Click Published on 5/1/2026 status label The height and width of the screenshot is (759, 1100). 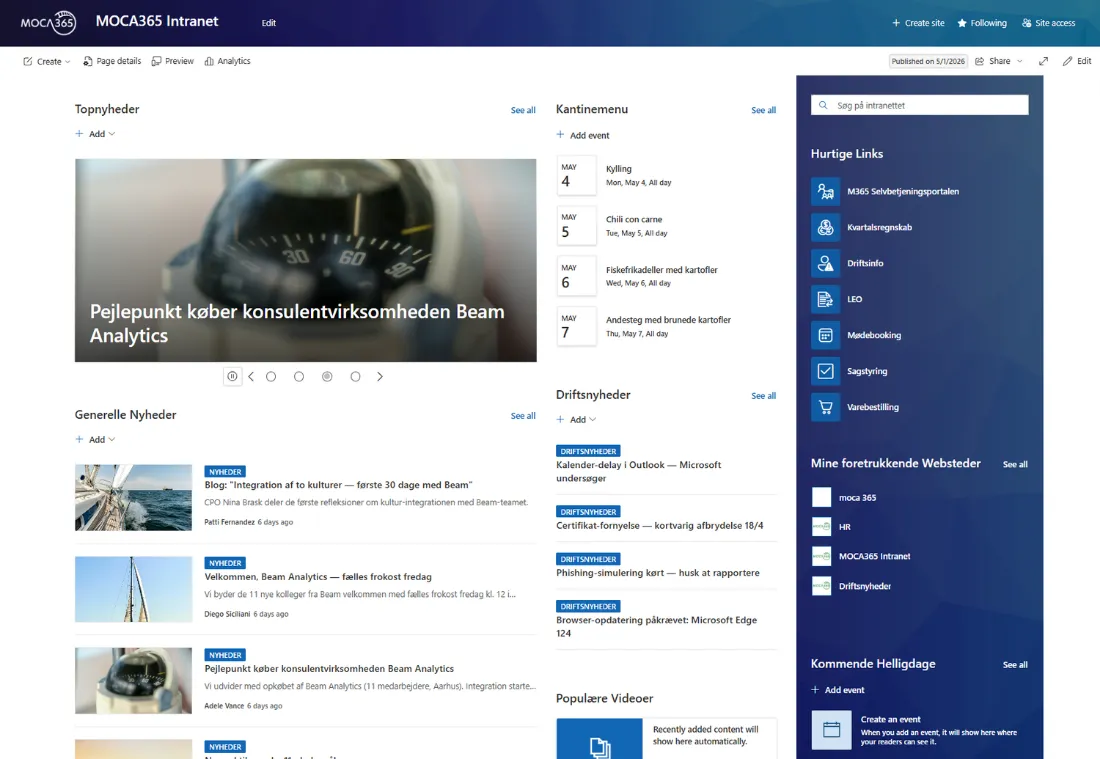pos(928,61)
